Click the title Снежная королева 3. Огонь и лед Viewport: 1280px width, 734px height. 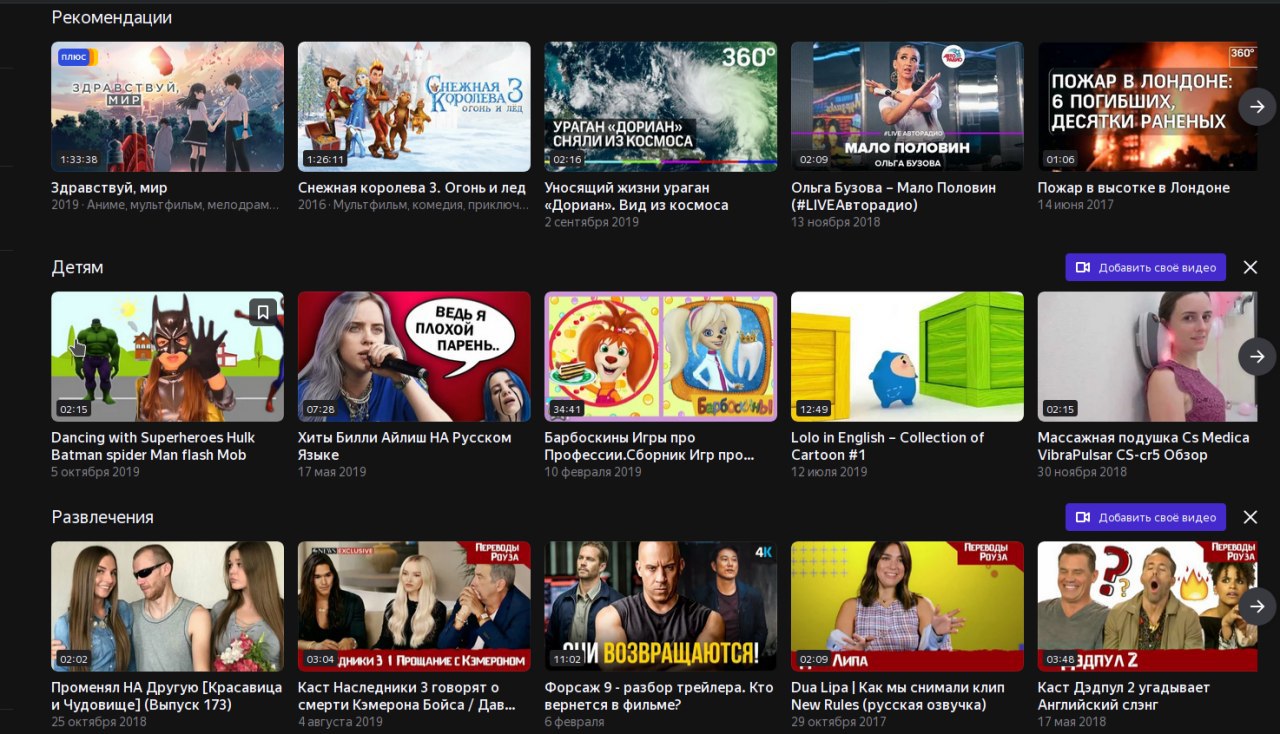pos(411,187)
